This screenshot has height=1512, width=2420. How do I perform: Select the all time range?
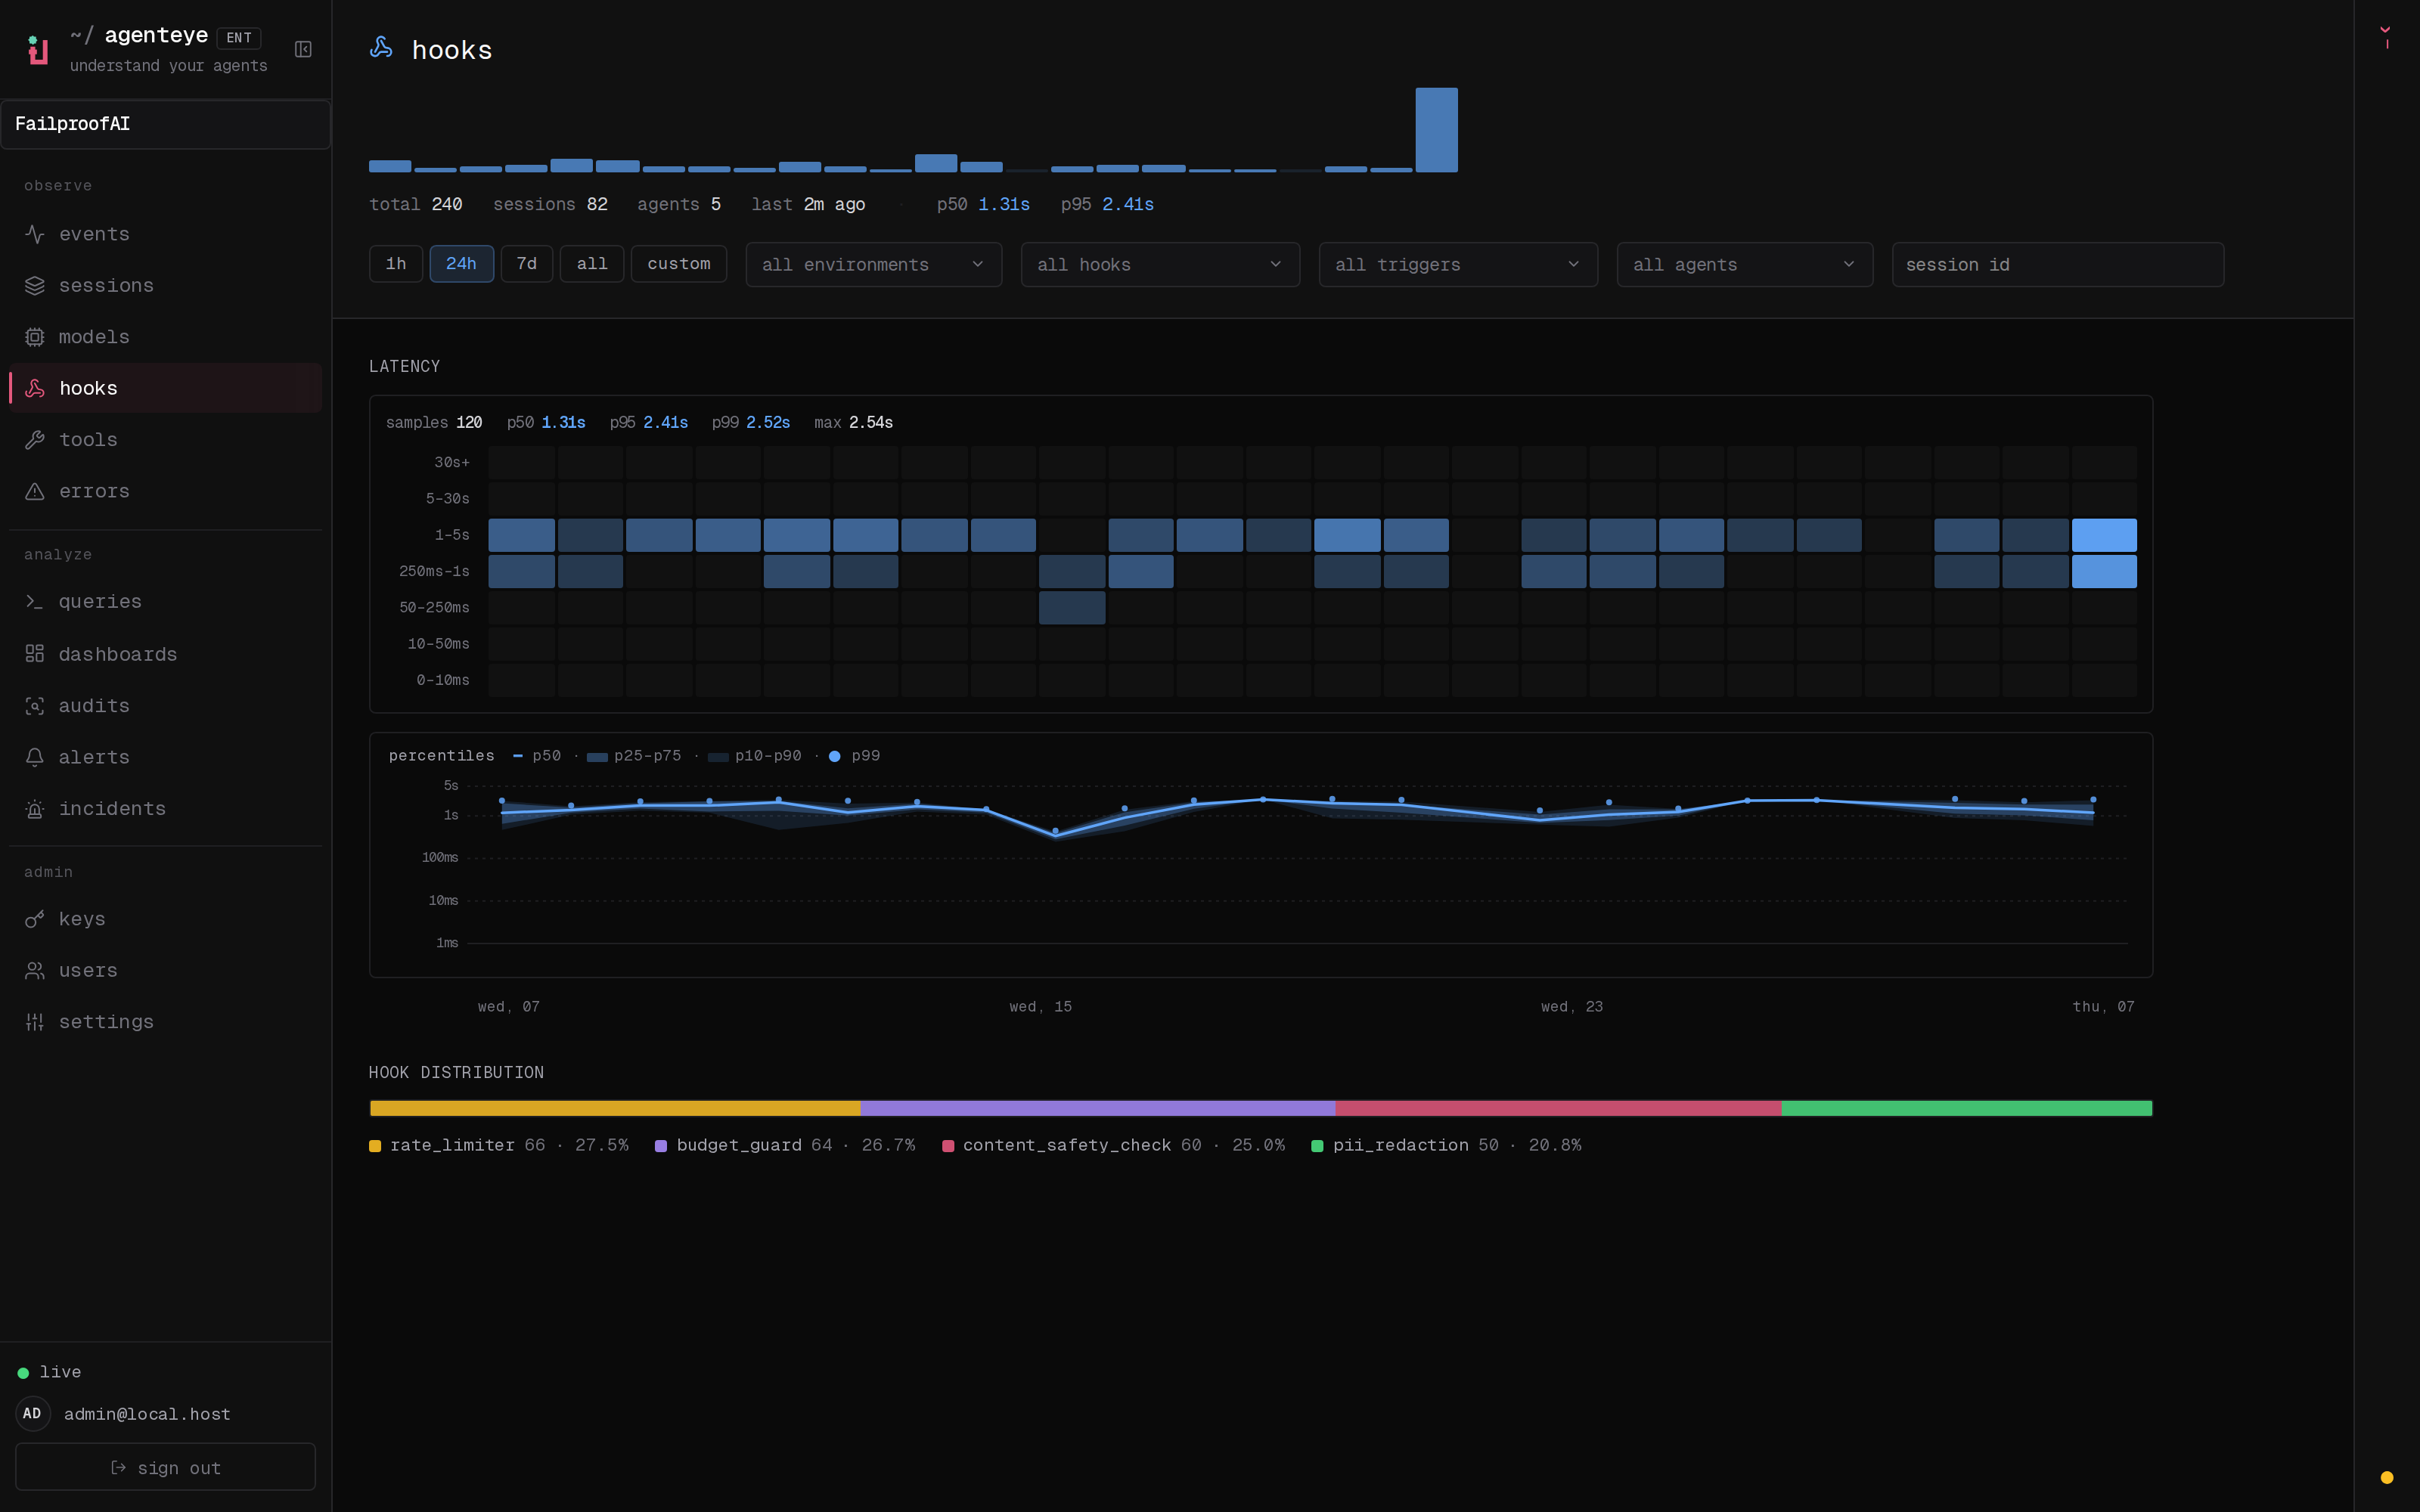(592, 264)
